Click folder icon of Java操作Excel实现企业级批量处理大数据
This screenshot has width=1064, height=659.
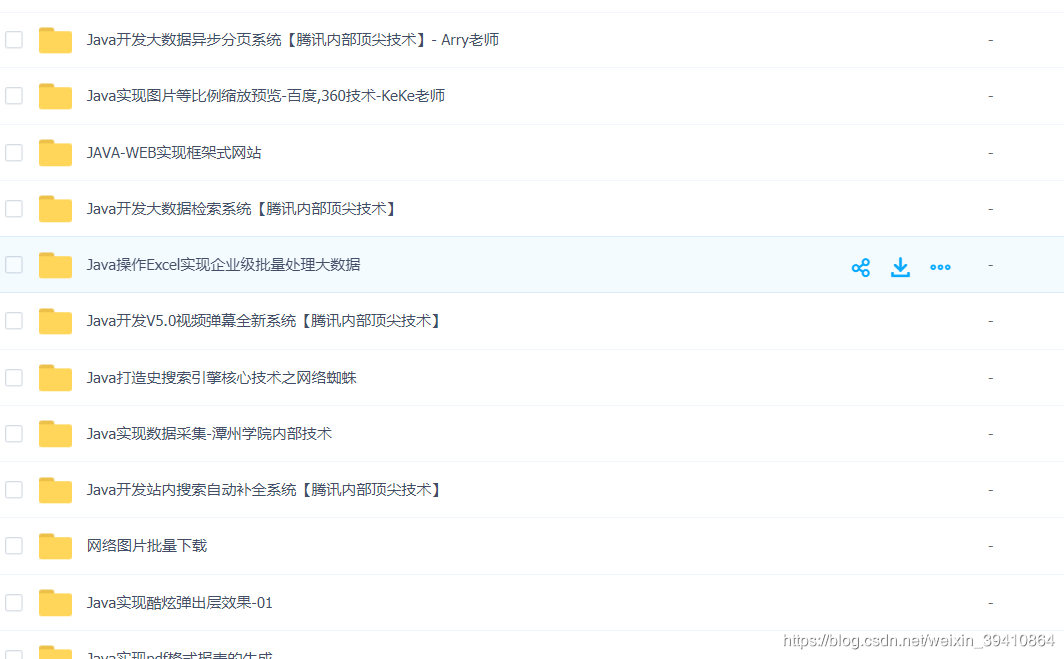click(x=56, y=265)
